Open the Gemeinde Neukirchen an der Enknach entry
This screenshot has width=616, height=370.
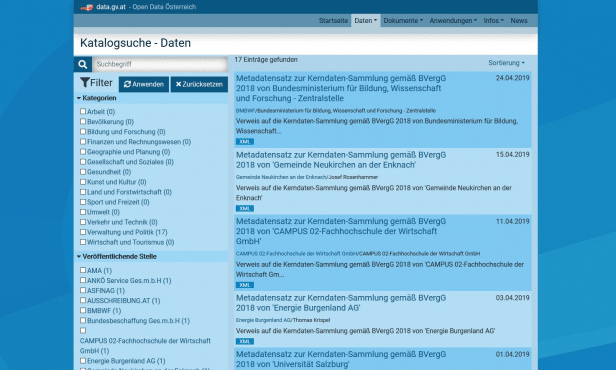point(341,160)
